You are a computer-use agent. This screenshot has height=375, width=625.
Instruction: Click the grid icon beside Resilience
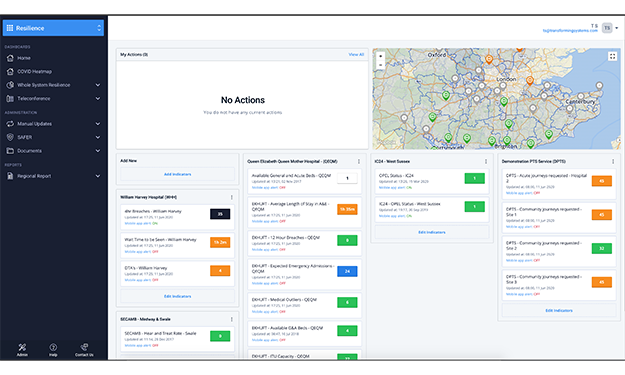point(10,28)
